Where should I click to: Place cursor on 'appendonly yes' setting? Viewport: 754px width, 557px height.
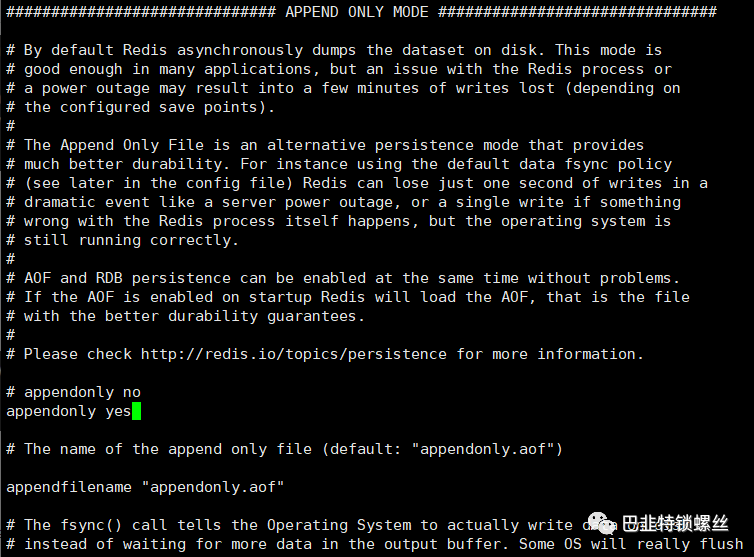[x=68, y=411]
